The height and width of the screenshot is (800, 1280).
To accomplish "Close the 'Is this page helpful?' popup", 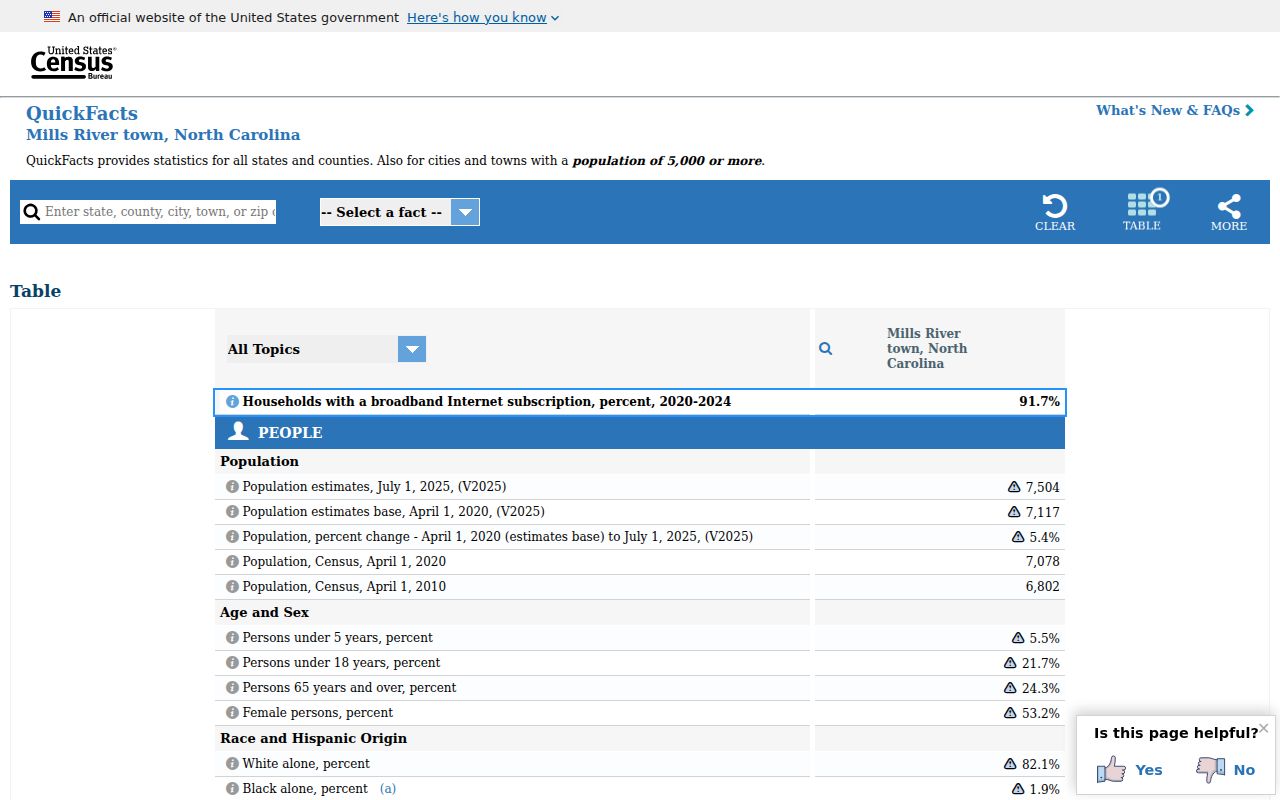I will coord(1264,728).
